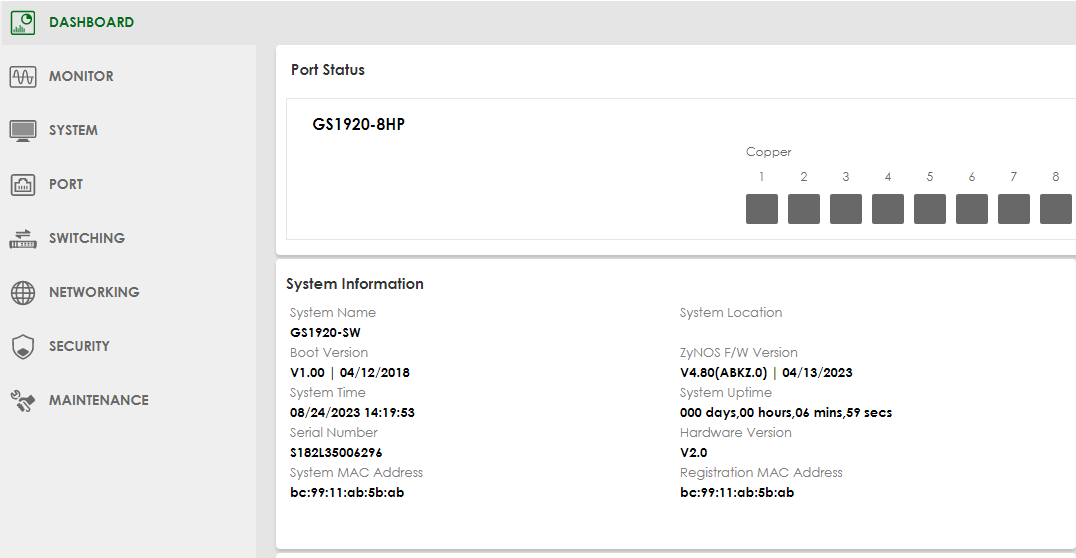Click the Boot Version label
1076x558 pixels.
click(329, 353)
